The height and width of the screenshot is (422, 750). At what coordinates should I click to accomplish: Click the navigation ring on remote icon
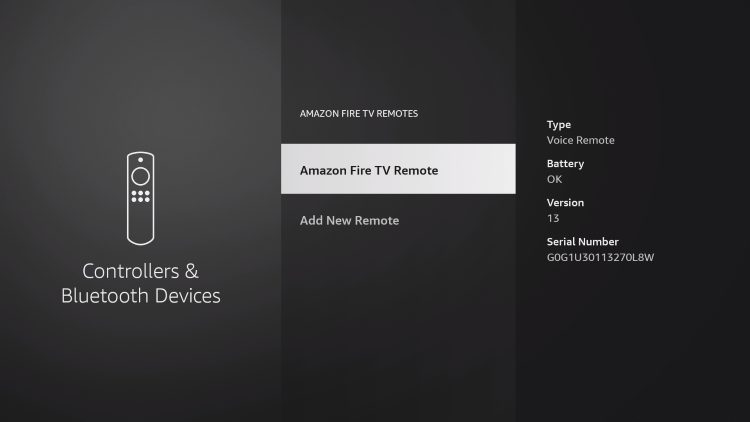pos(141,177)
